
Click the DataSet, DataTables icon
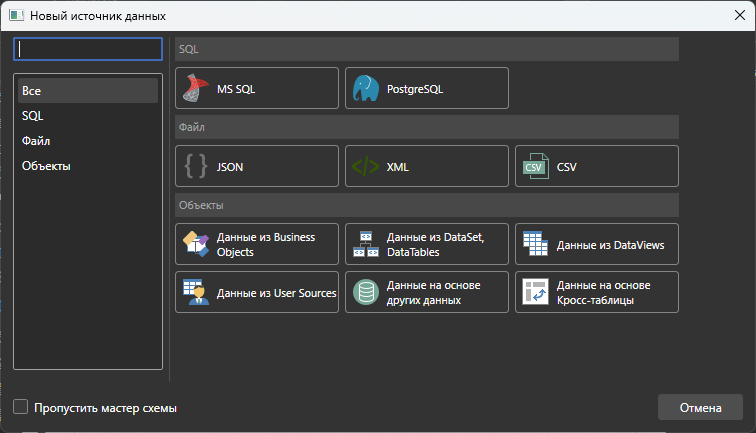click(366, 244)
